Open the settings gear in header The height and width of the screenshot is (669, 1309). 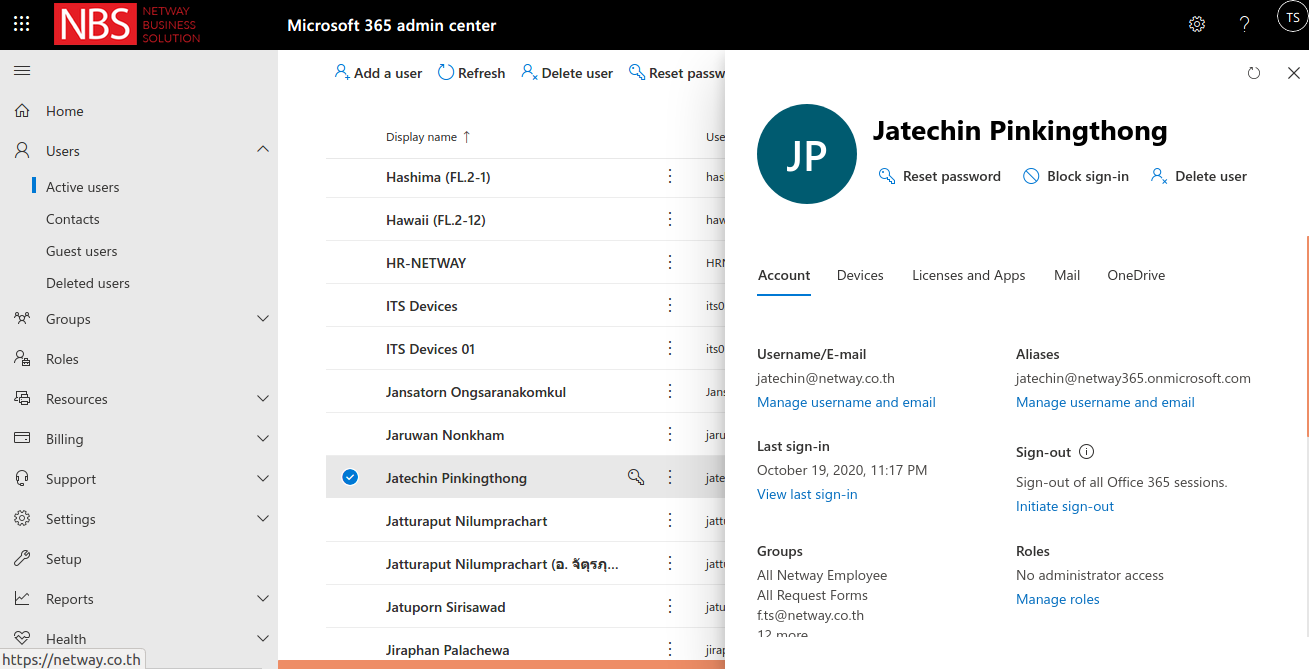(1196, 24)
